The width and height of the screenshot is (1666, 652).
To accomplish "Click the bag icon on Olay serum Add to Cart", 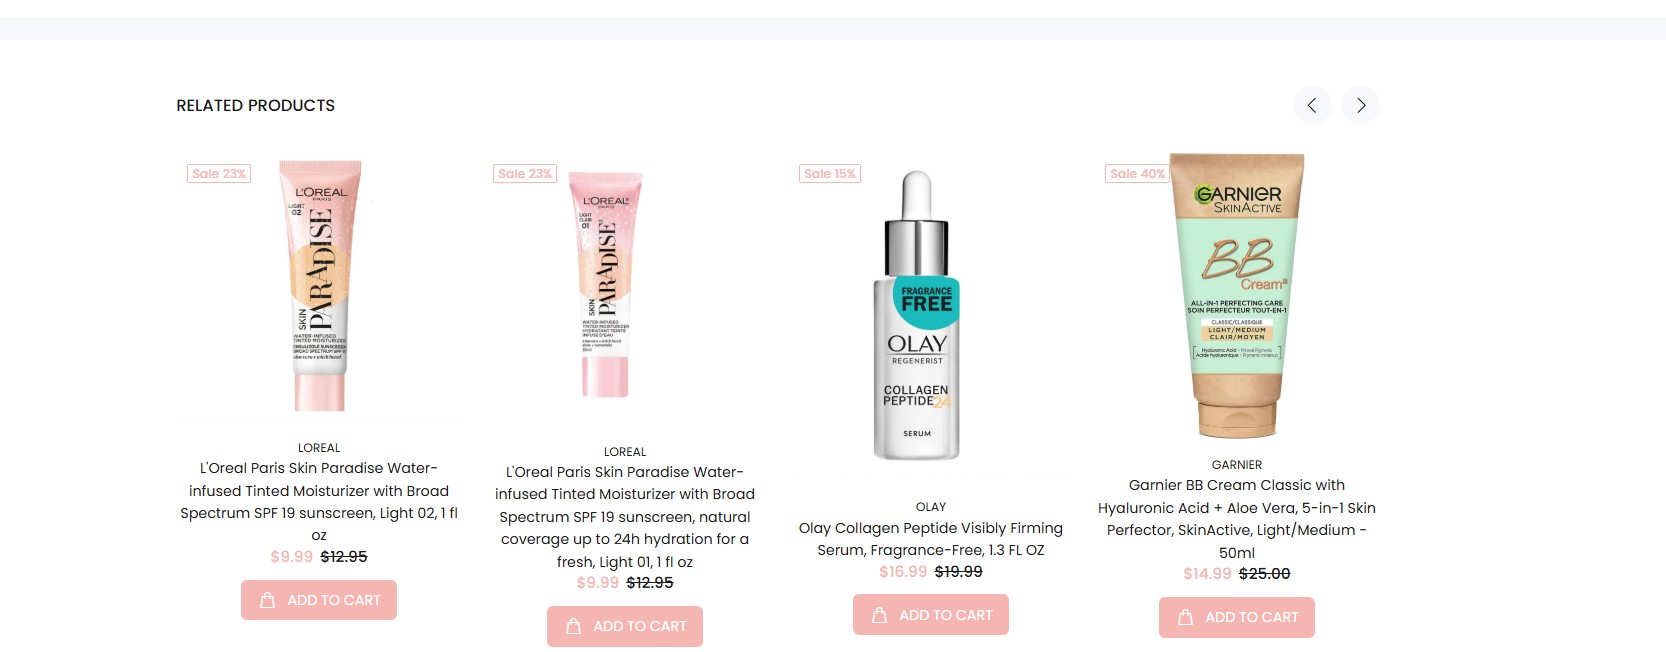I will coord(880,615).
